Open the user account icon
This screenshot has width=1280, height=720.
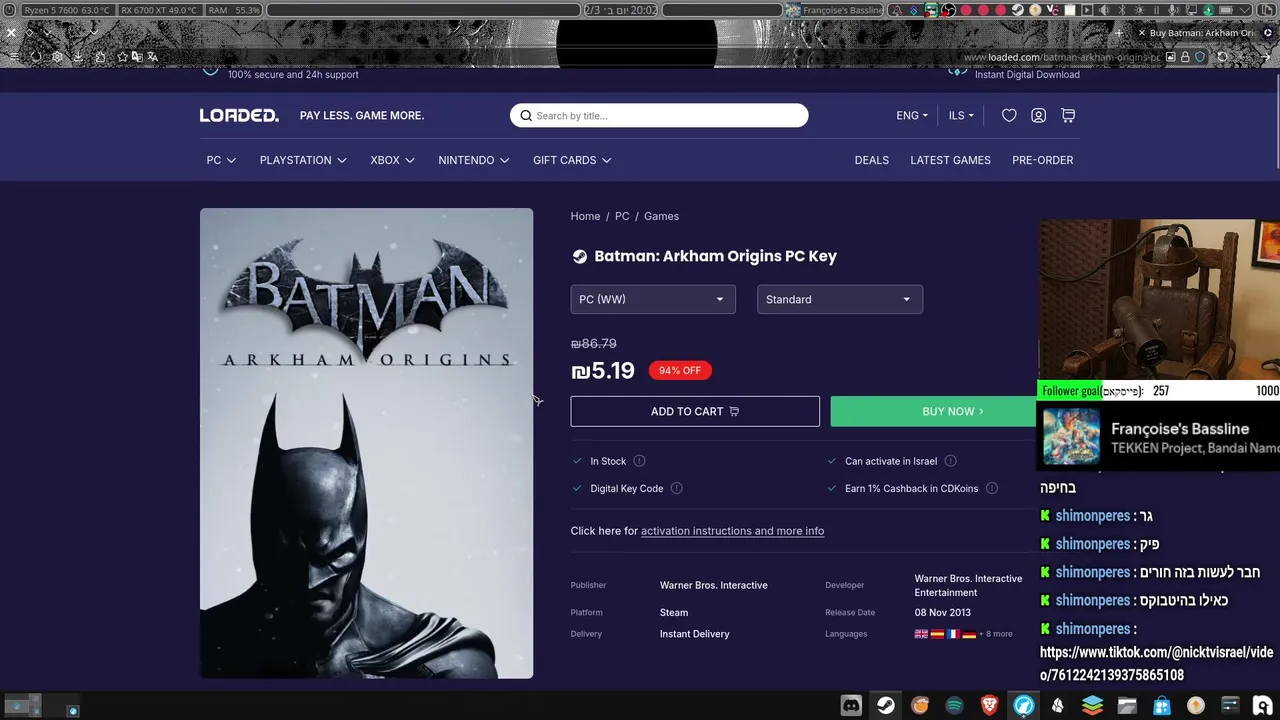pos(1038,116)
